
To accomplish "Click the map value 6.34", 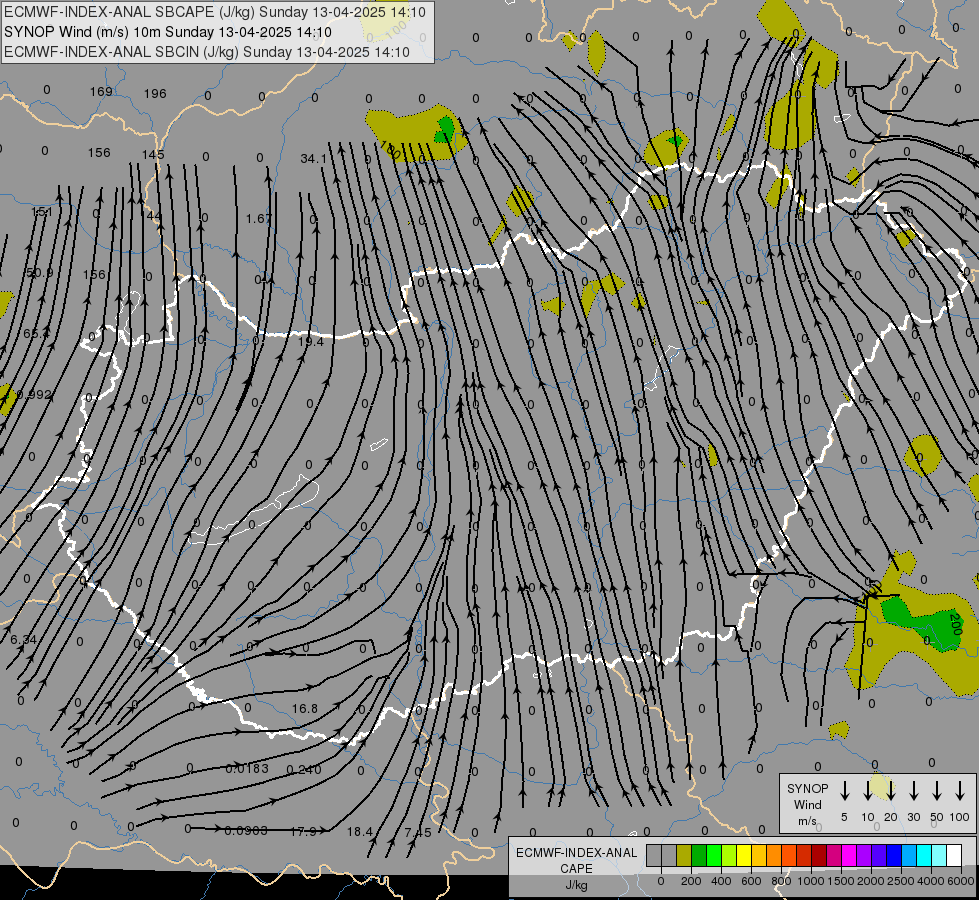I will pyautogui.click(x=23, y=640).
